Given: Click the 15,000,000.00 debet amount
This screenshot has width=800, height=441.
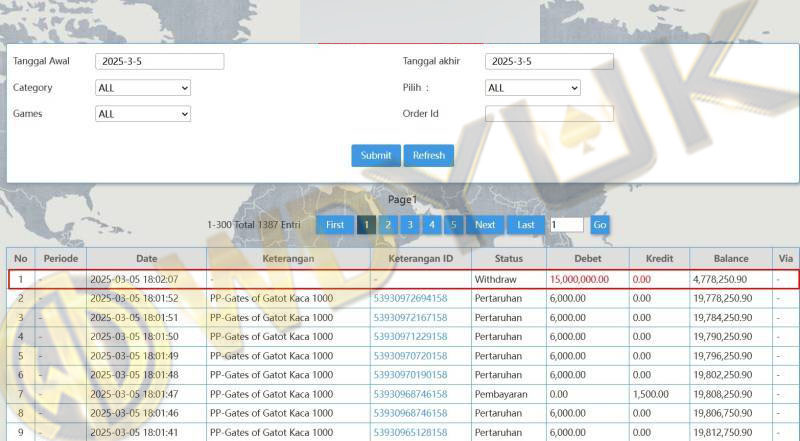Looking at the screenshot, I should click(x=579, y=279).
